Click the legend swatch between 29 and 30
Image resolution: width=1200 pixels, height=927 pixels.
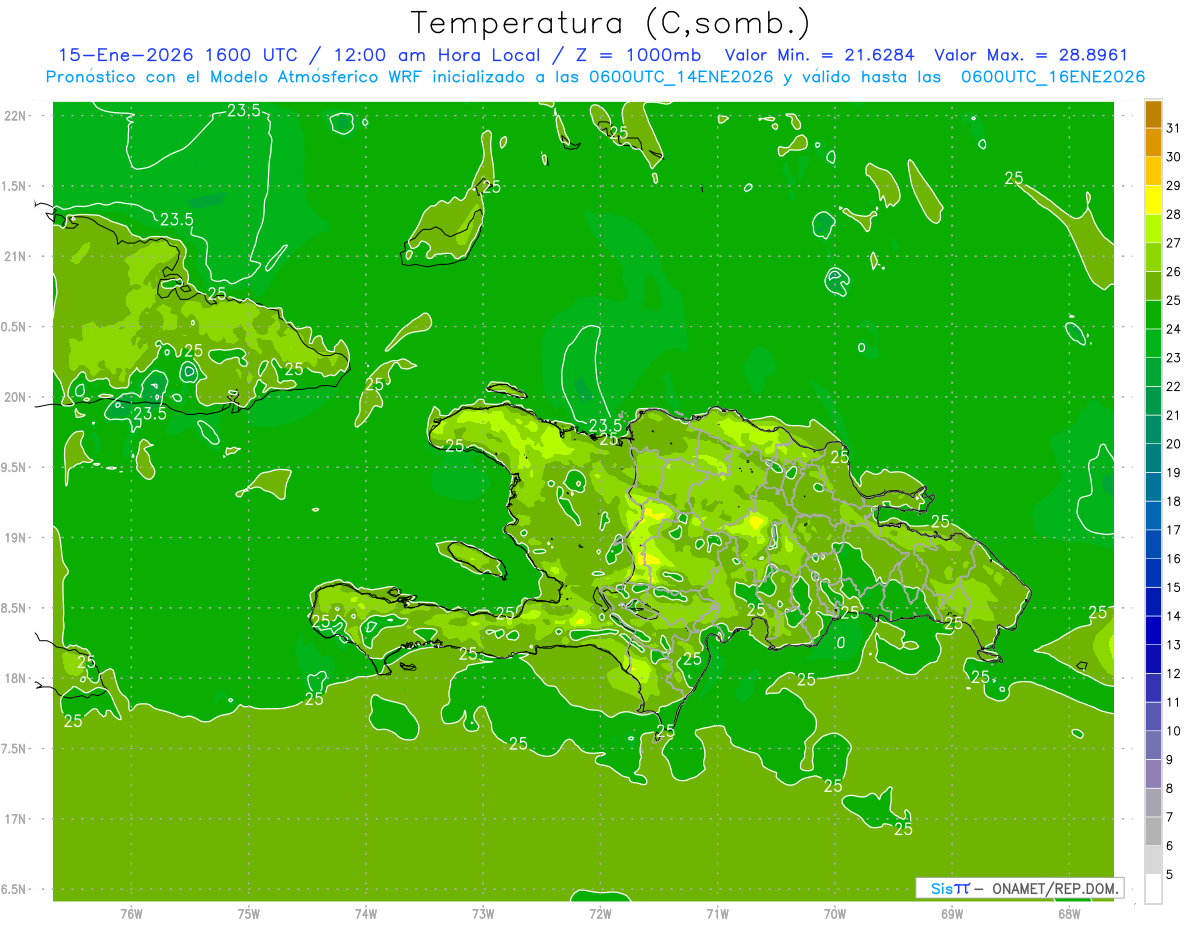point(1153,171)
